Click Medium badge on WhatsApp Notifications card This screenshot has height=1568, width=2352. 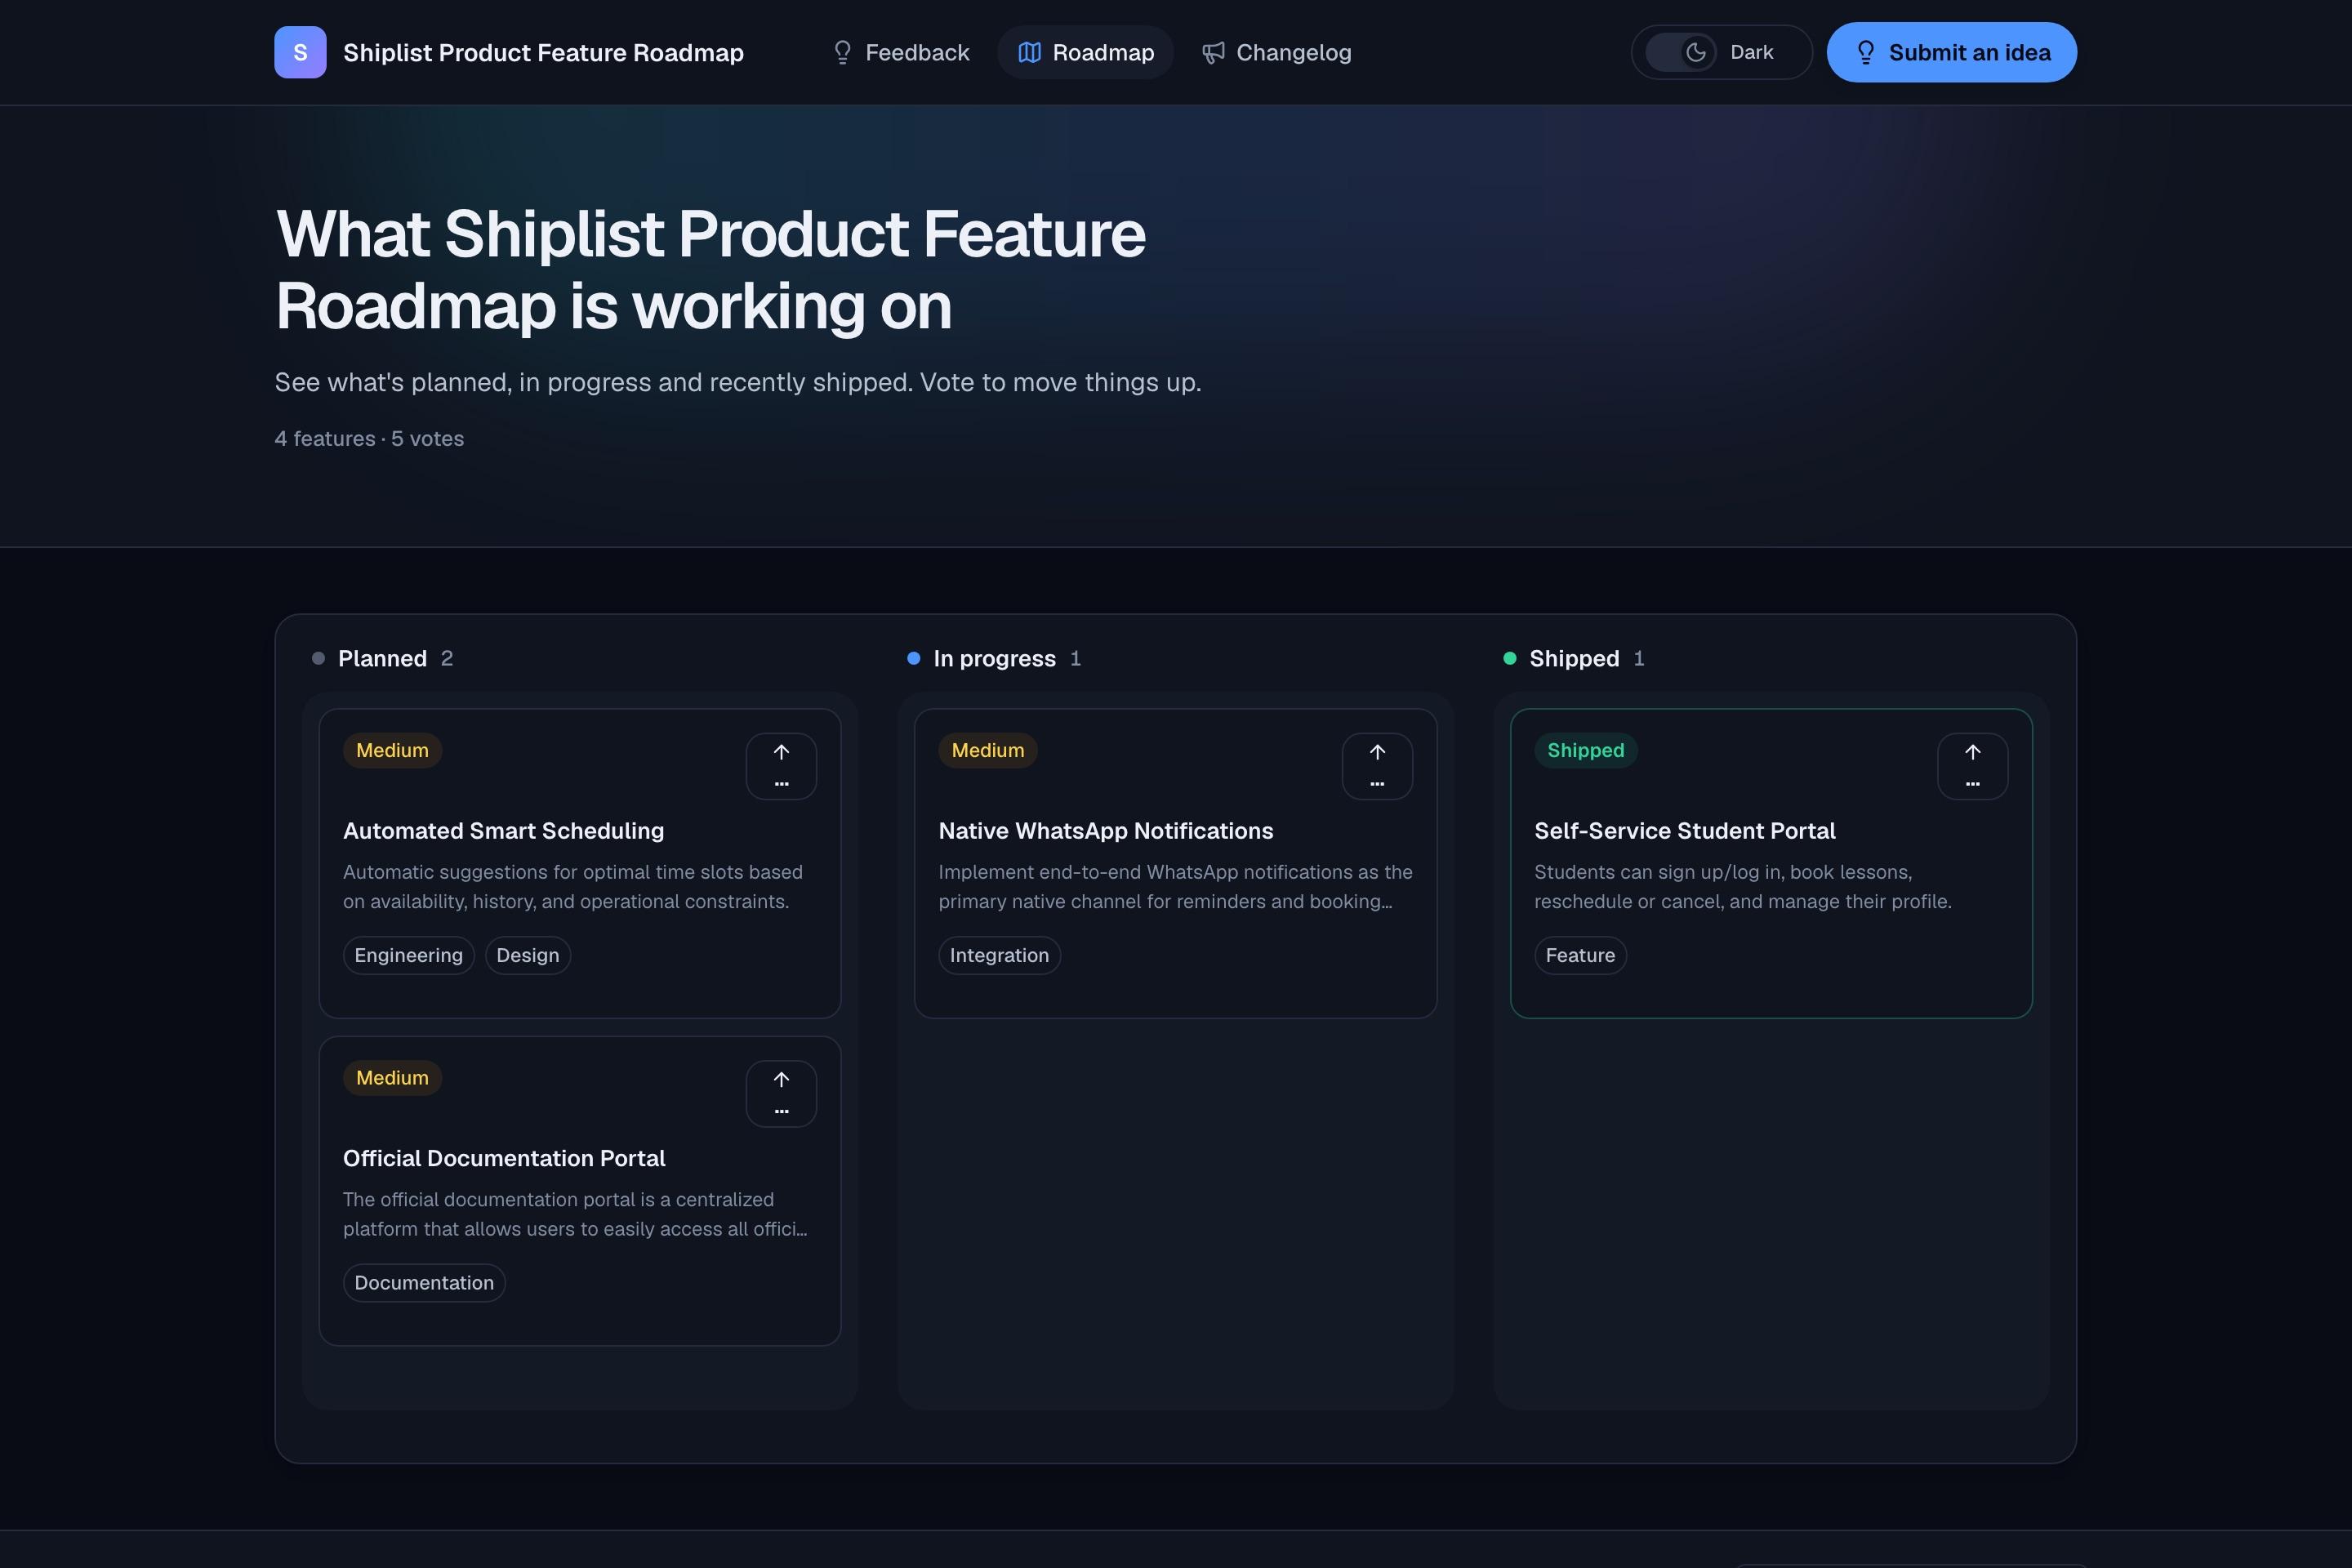[x=988, y=750]
